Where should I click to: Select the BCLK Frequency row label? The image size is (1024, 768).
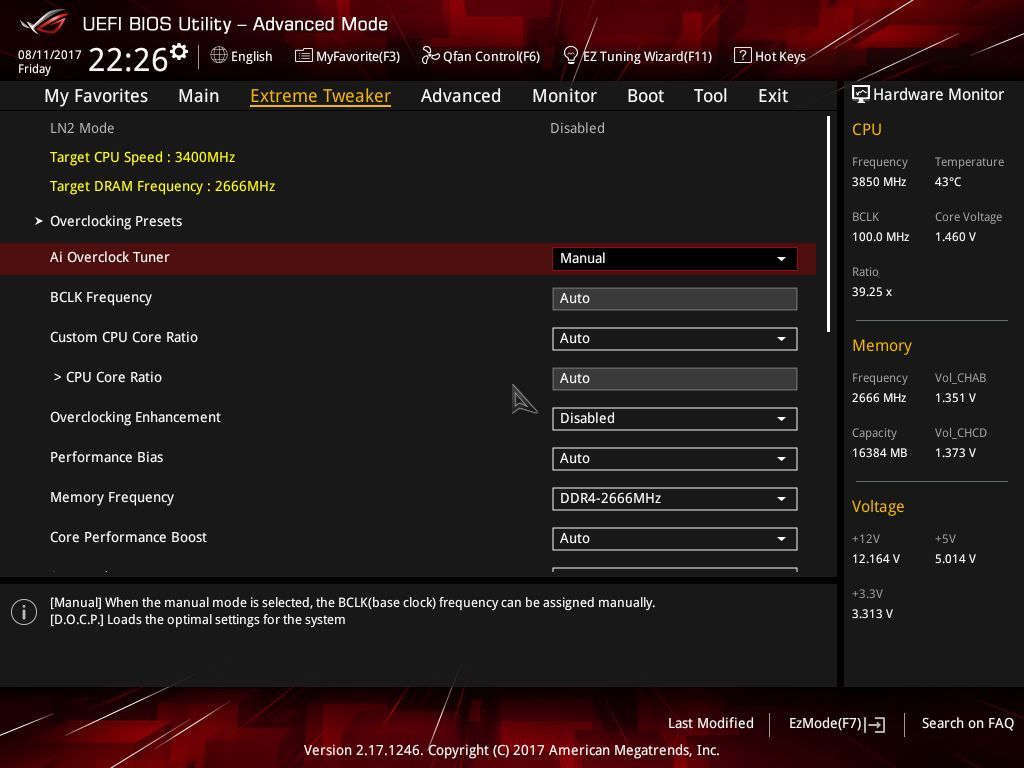tap(101, 297)
